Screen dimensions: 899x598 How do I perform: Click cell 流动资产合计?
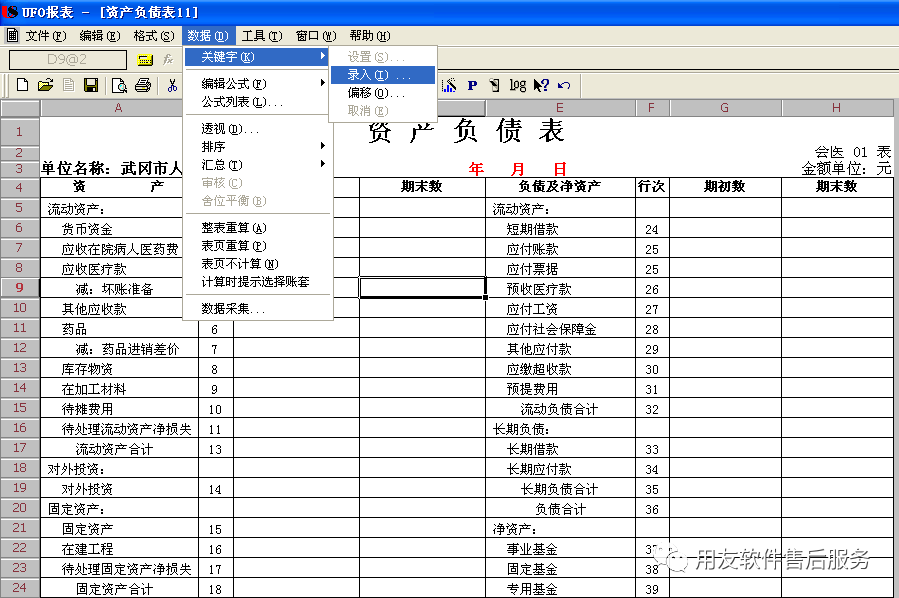pos(119,450)
